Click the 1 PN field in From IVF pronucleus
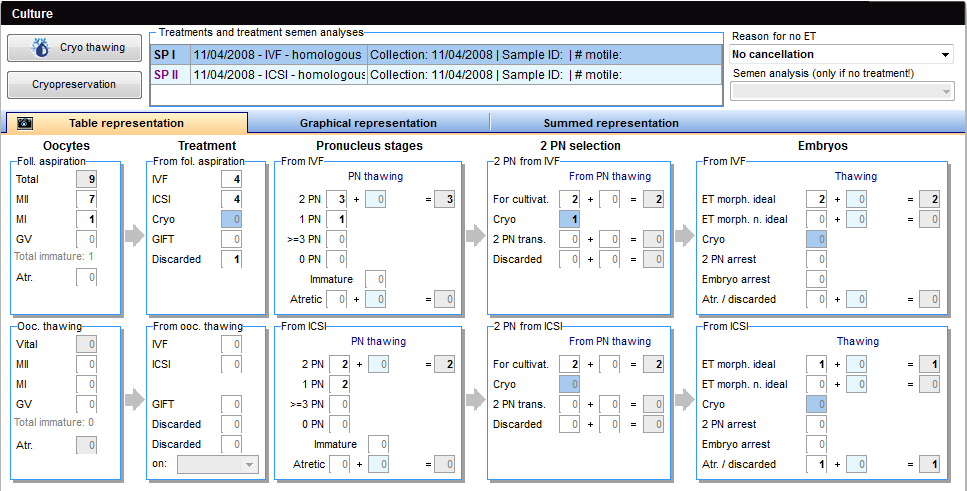Screen dimensions: 967x491 coord(339,219)
